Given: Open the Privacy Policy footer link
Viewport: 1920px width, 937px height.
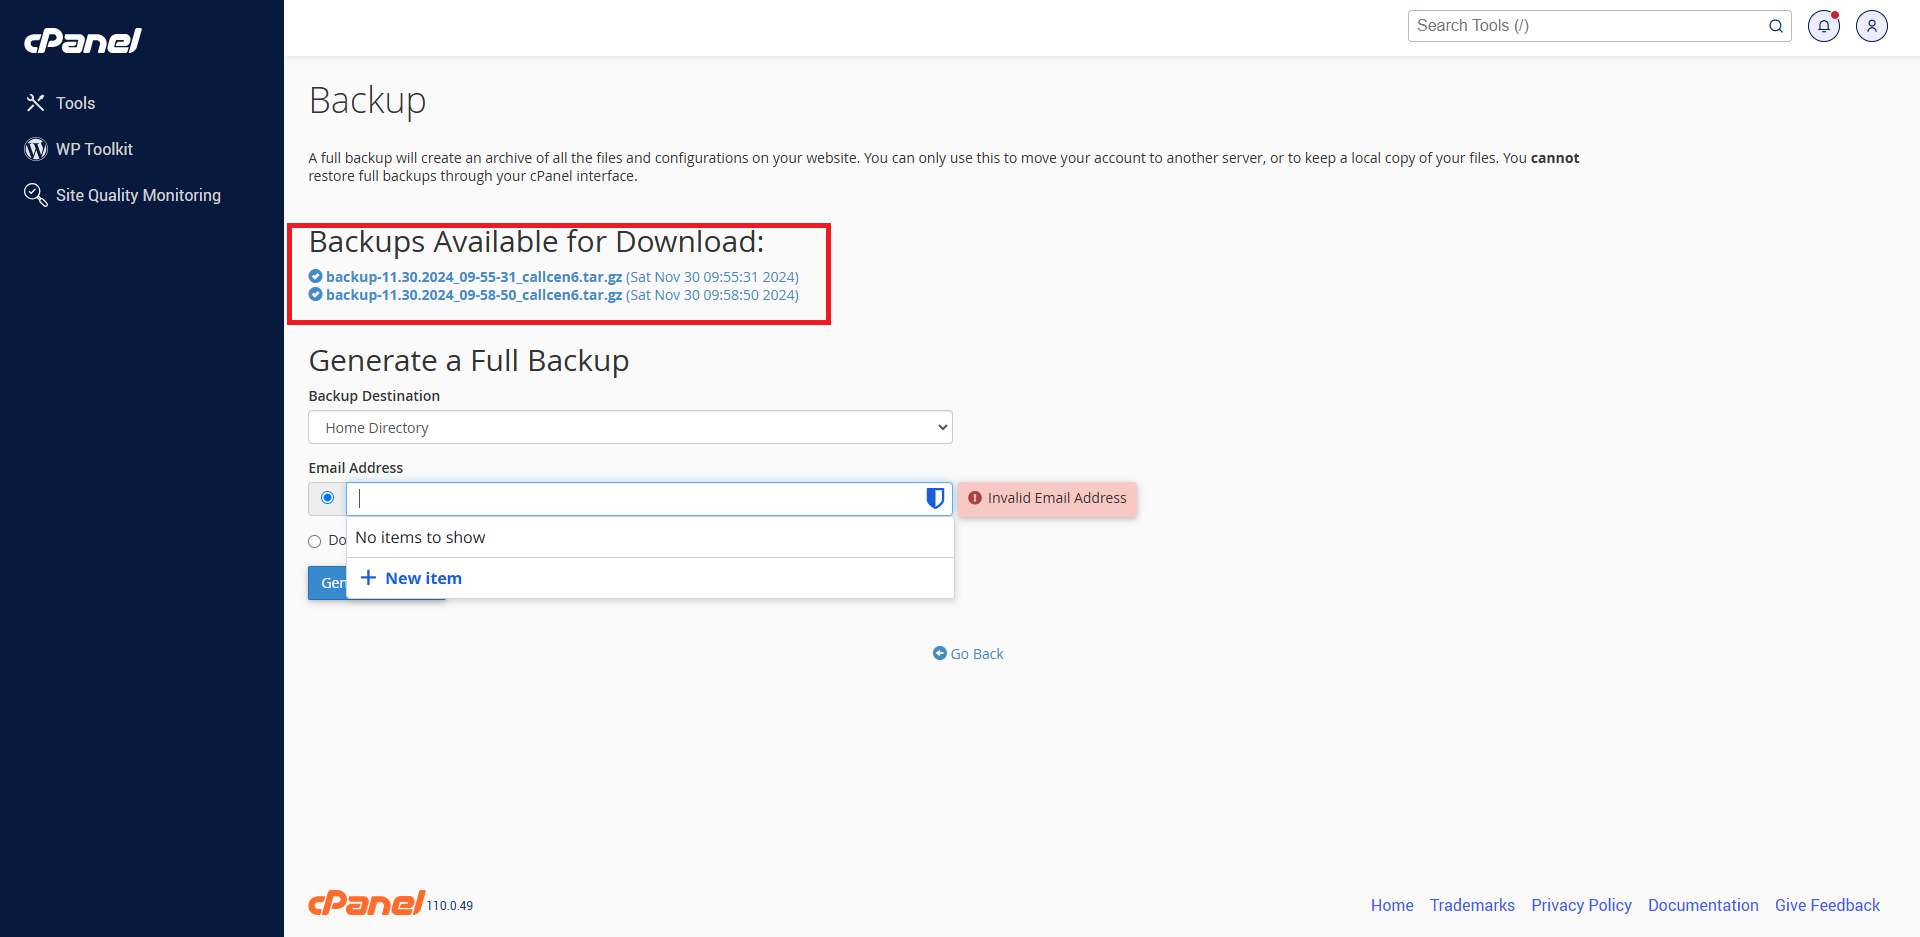Looking at the screenshot, I should [1581, 905].
